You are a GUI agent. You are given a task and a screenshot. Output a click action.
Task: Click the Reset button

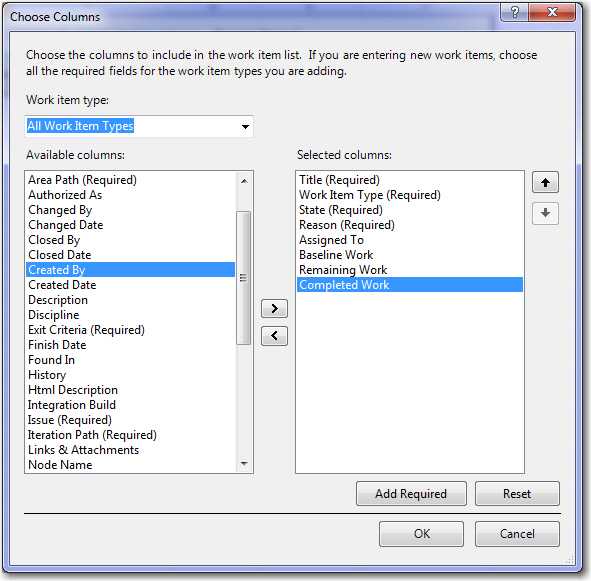[x=517, y=494]
